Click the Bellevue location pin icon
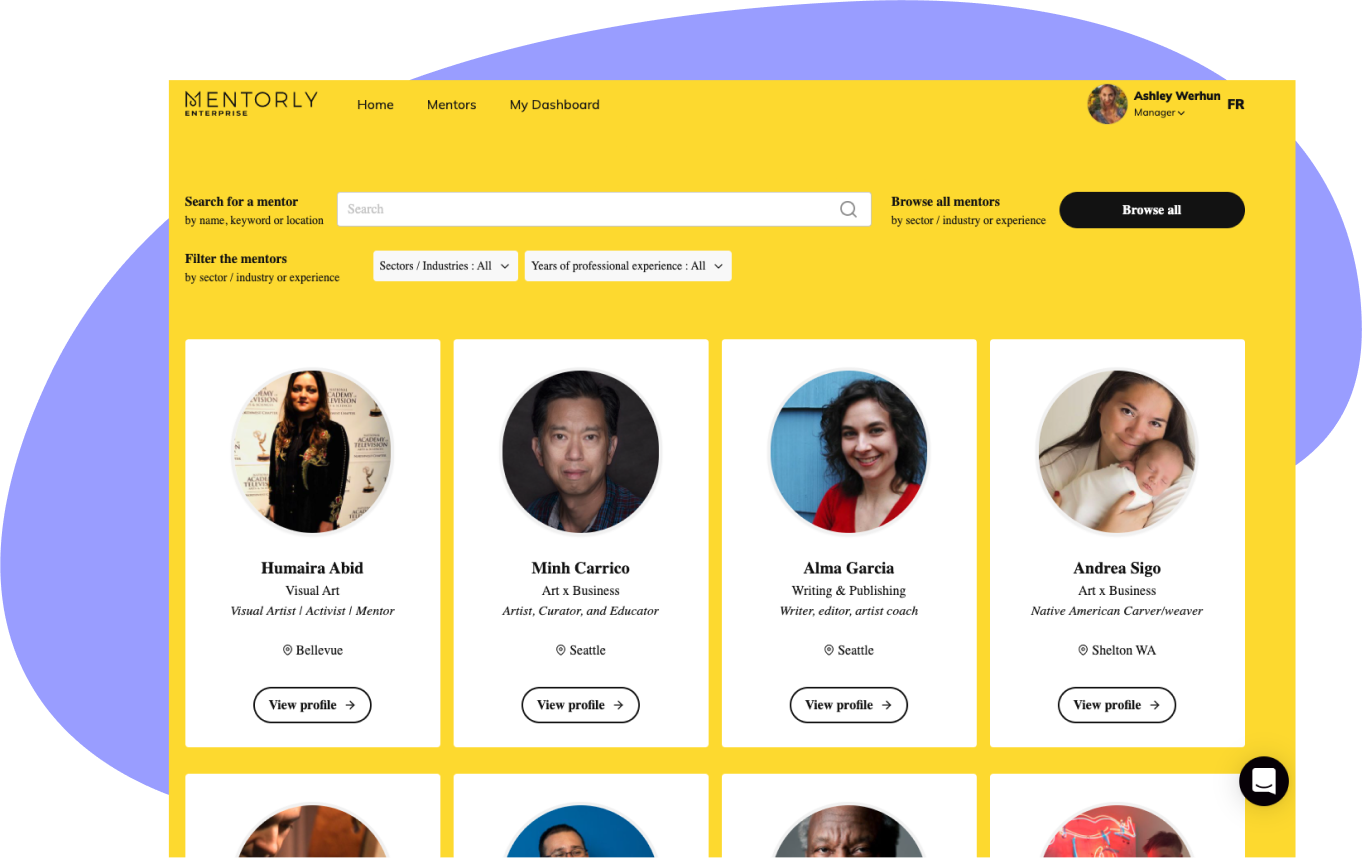 pyautogui.click(x=287, y=650)
